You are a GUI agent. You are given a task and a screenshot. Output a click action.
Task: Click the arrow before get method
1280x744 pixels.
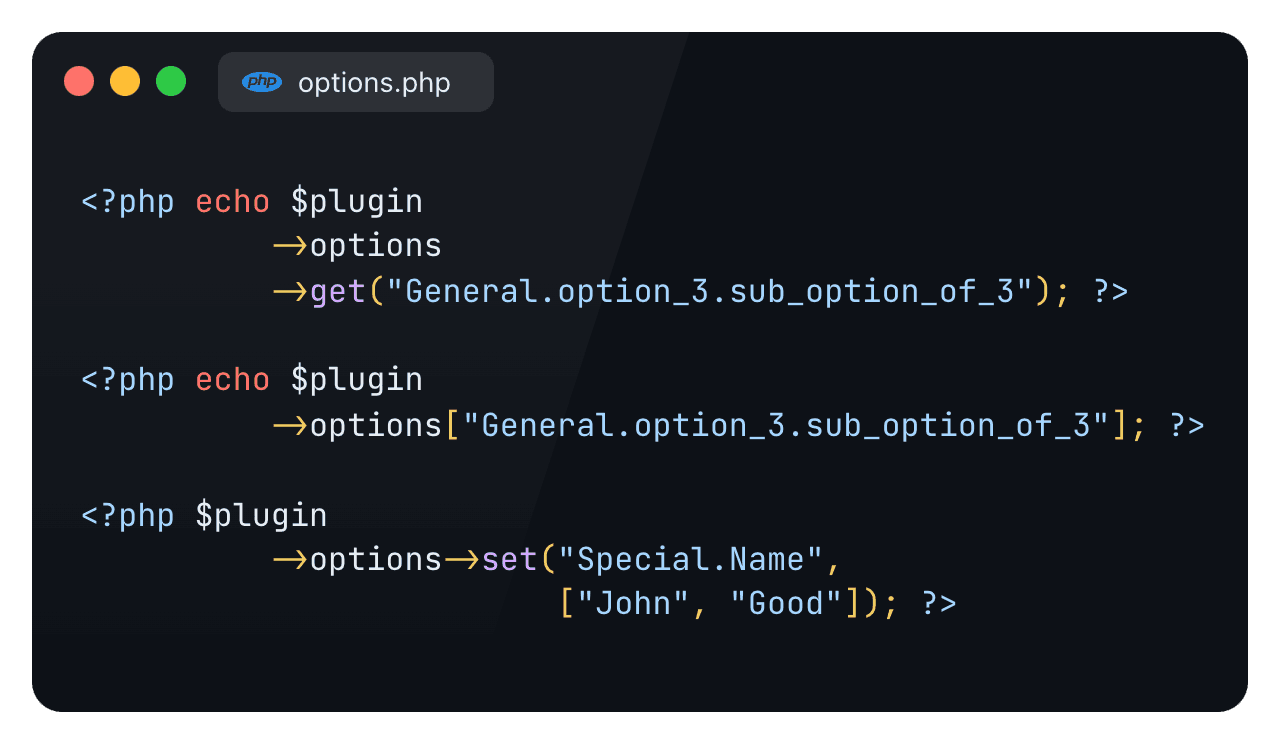(x=290, y=291)
